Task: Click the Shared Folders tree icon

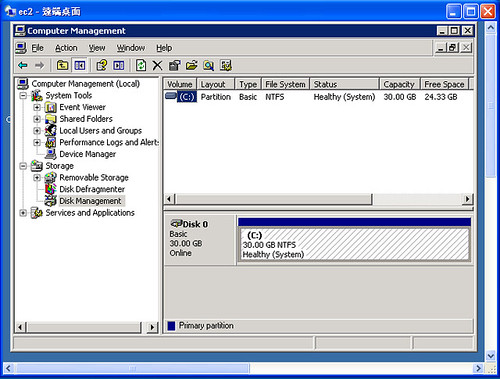Action: pyautogui.click(x=51, y=119)
